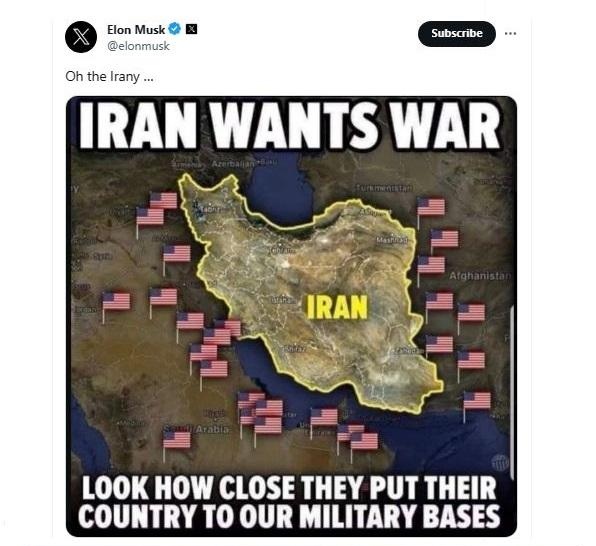Click the flag overlapping the Saudi Arabia label
Viewport: 596px width, 546px height.
[176, 441]
